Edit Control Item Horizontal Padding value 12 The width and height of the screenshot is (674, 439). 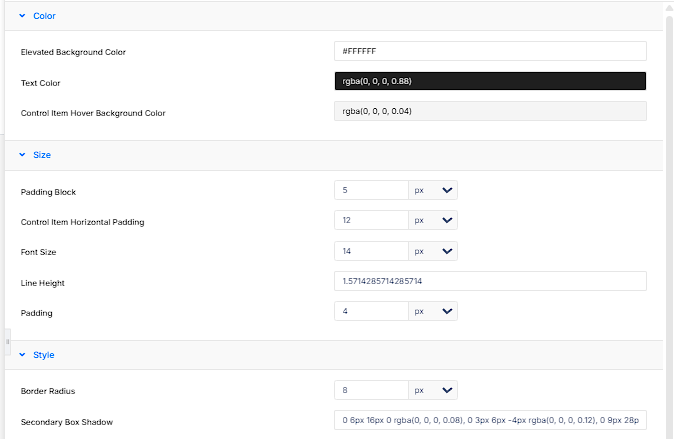pyautogui.click(x=371, y=220)
